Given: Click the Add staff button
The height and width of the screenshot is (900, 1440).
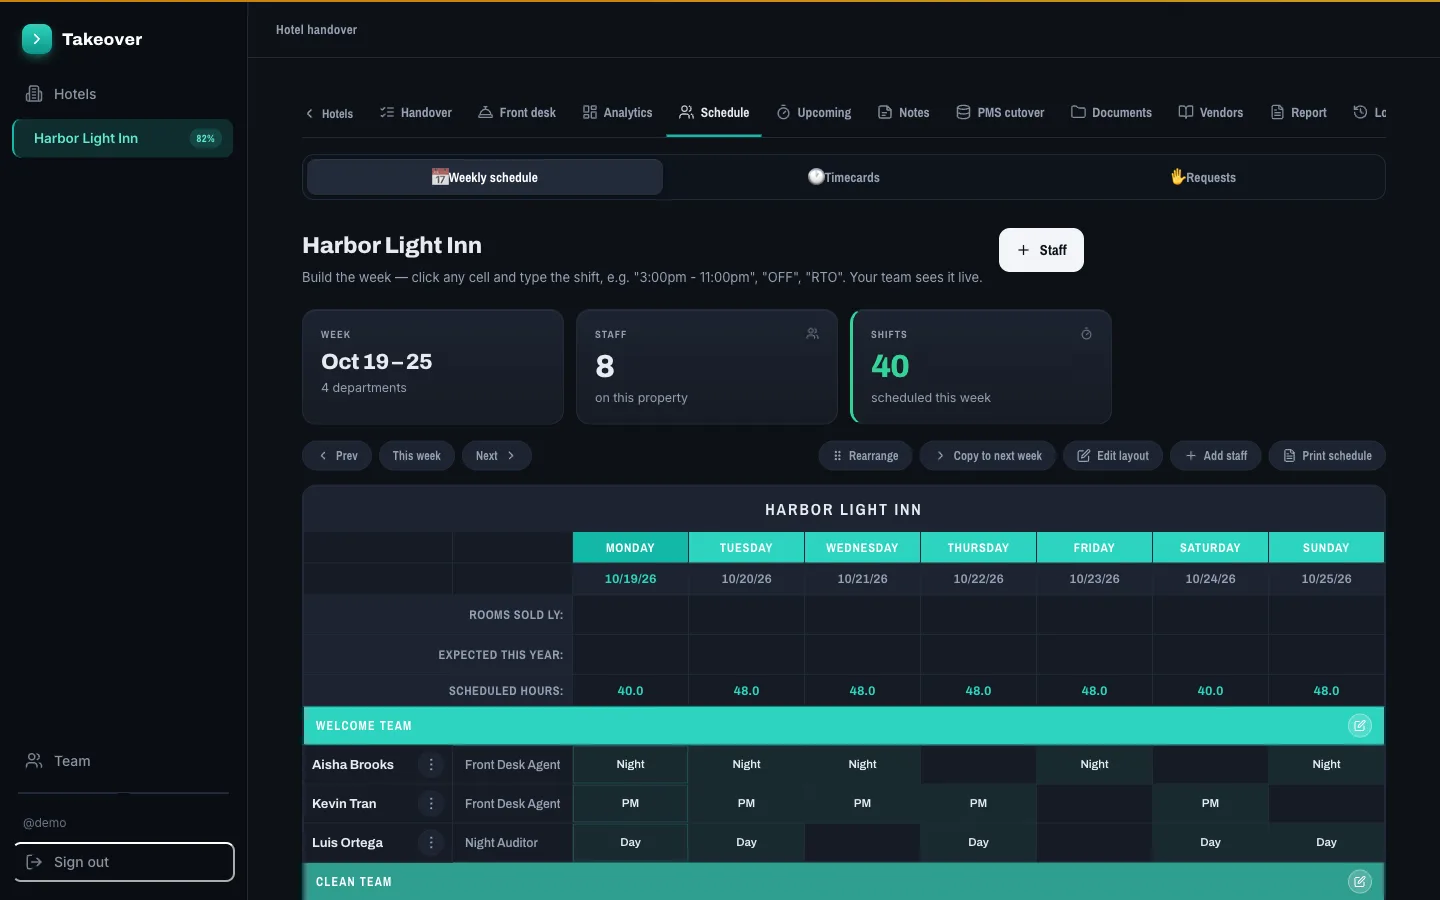Looking at the screenshot, I should click(x=1216, y=456).
